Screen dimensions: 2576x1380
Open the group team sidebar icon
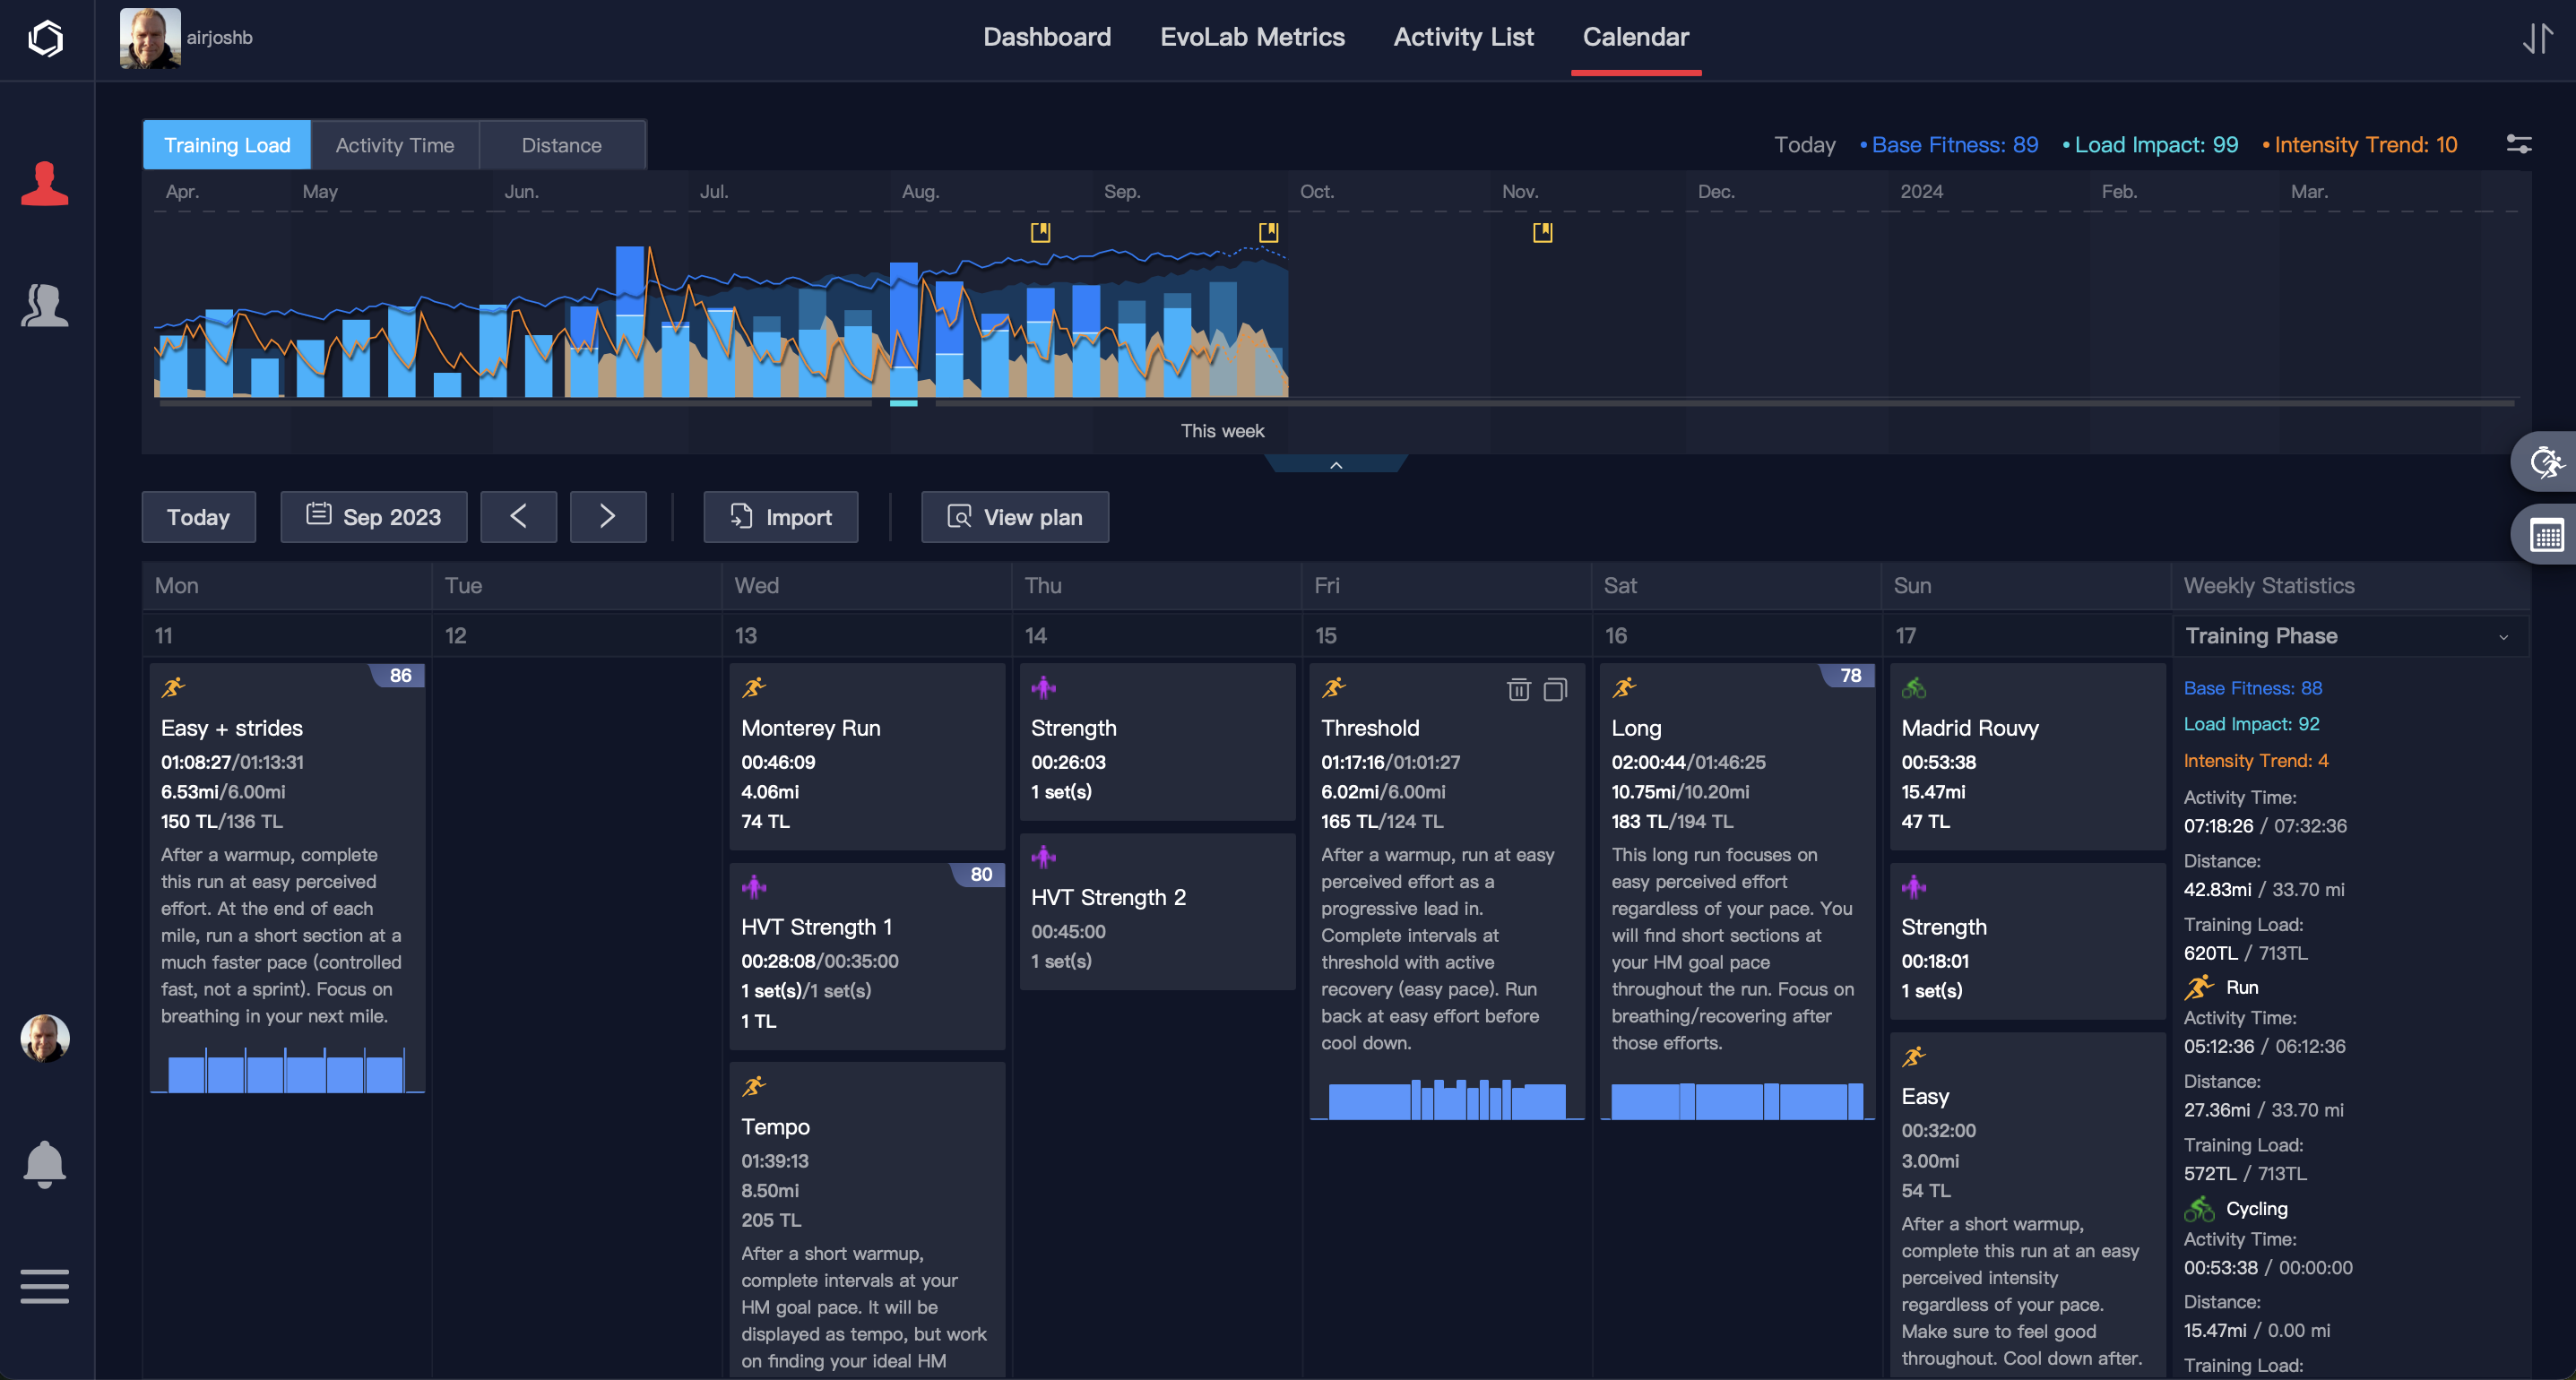(x=45, y=305)
